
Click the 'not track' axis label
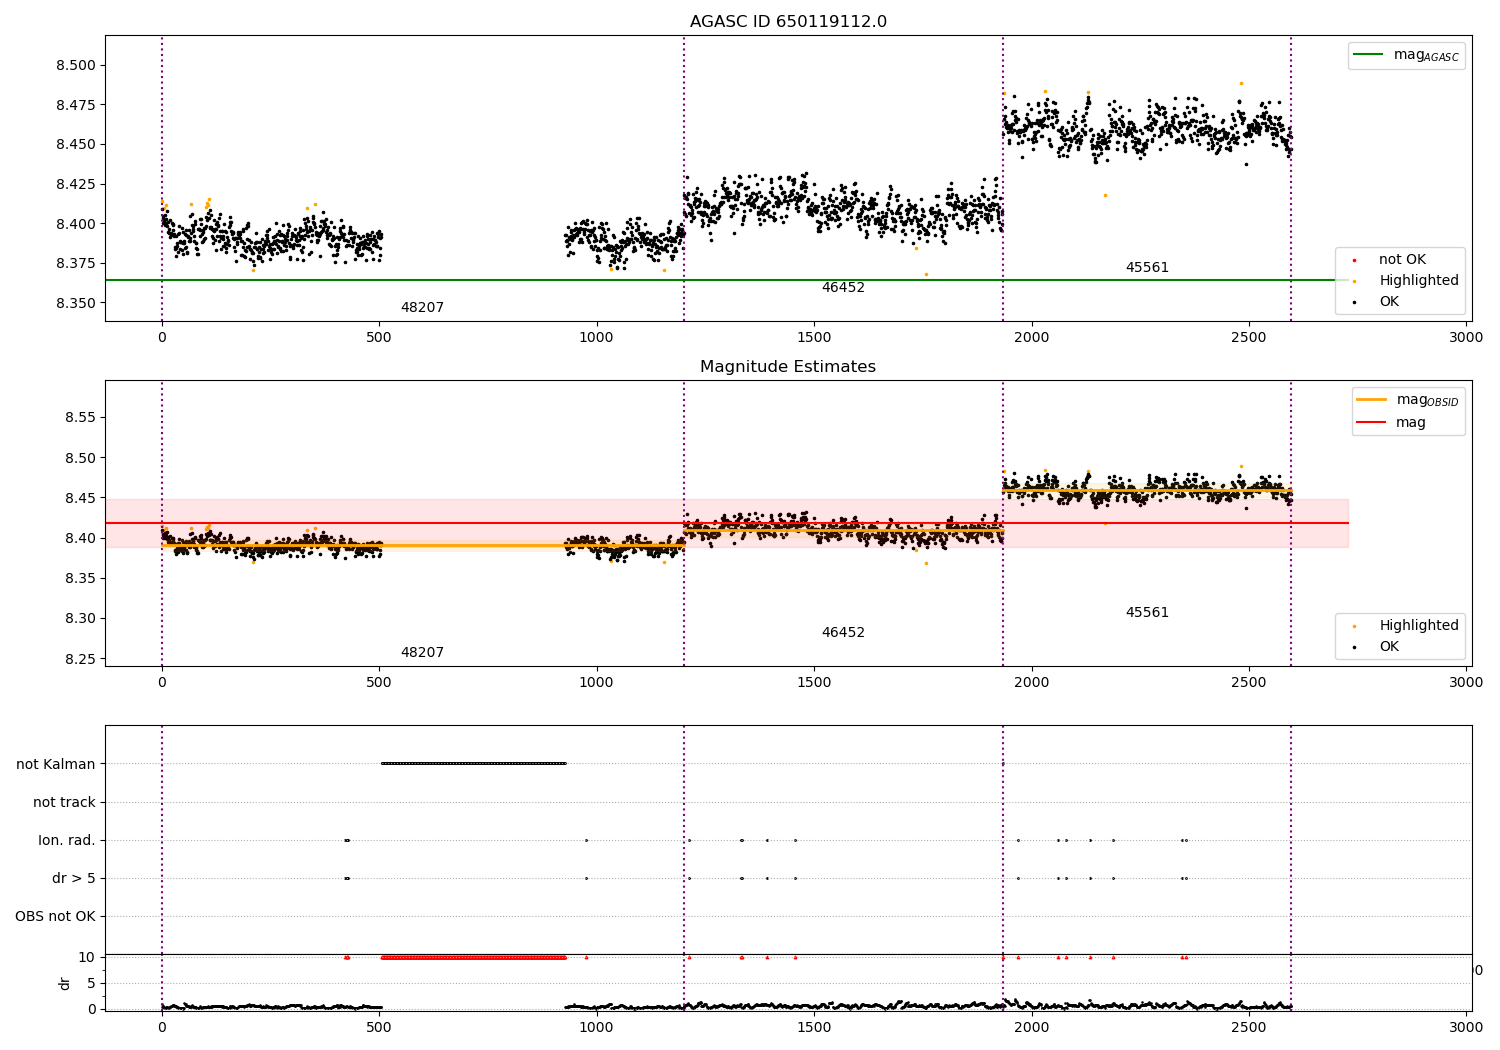64,802
